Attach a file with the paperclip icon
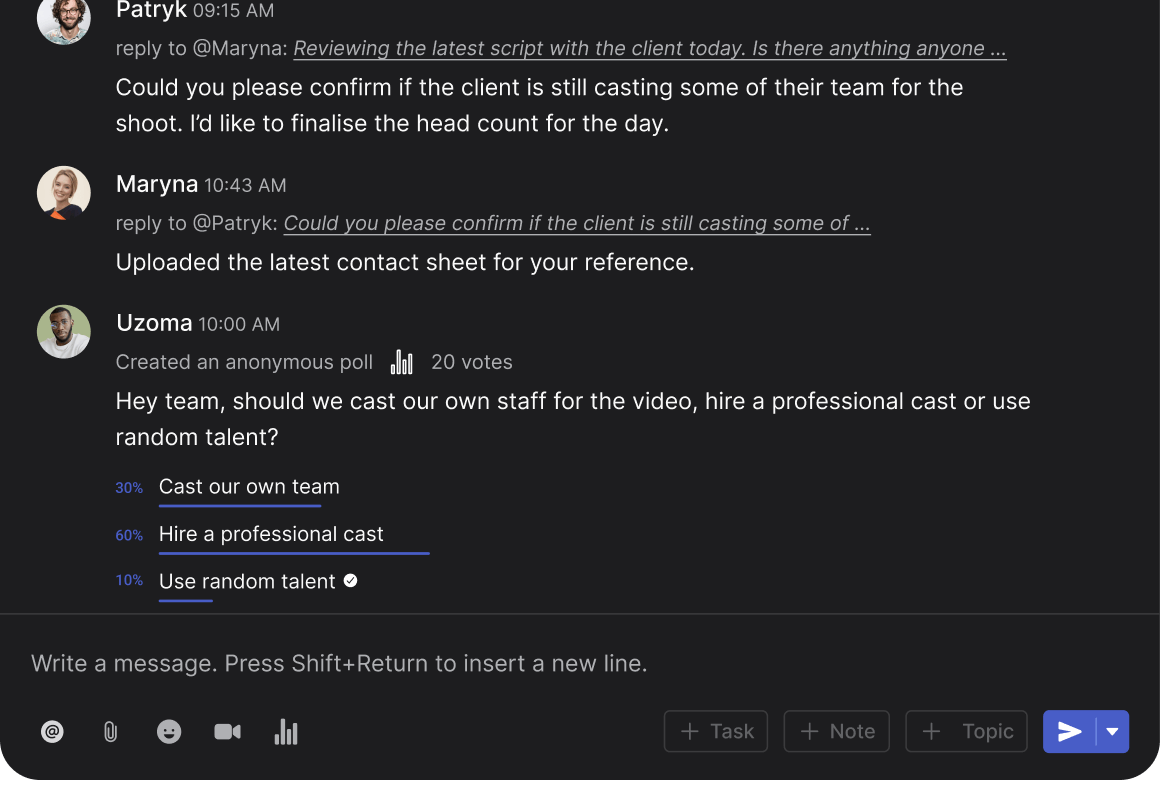 [110, 731]
